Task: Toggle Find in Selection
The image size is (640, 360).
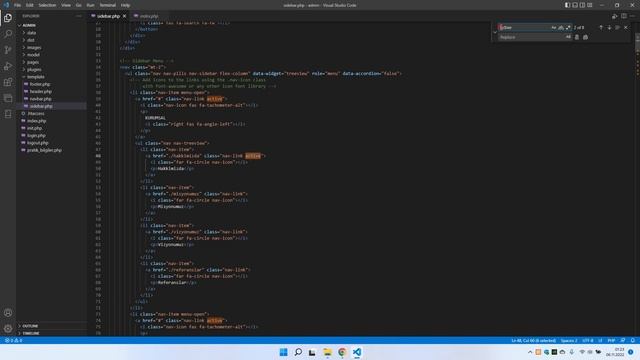Action: click(618, 27)
